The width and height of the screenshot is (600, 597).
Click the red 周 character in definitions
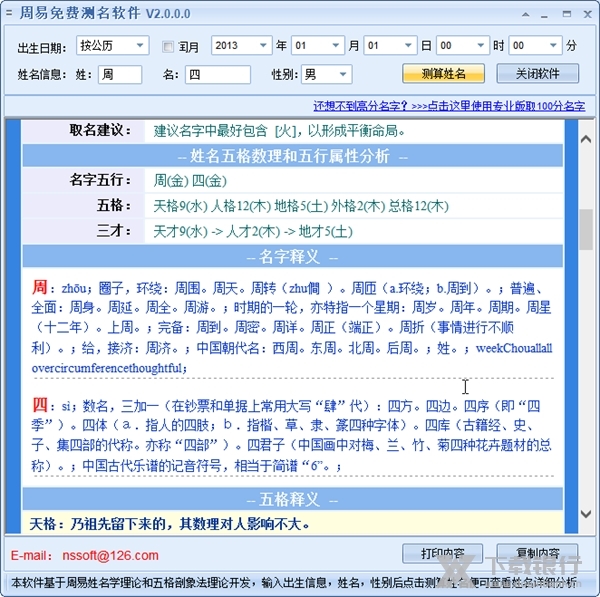tap(39, 287)
